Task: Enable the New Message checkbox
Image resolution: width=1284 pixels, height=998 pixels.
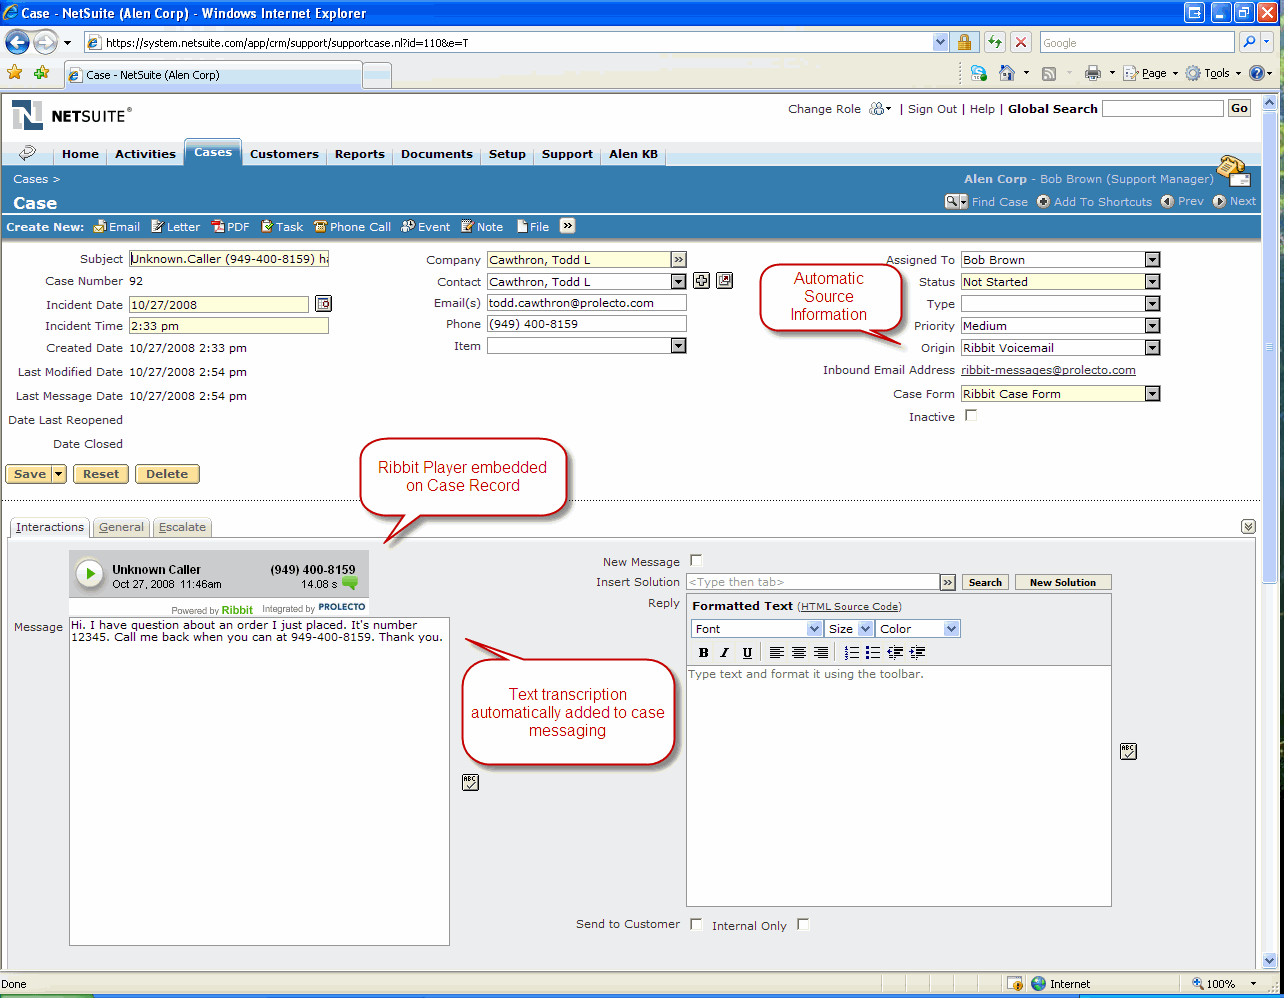Action: (x=695, y=560)
